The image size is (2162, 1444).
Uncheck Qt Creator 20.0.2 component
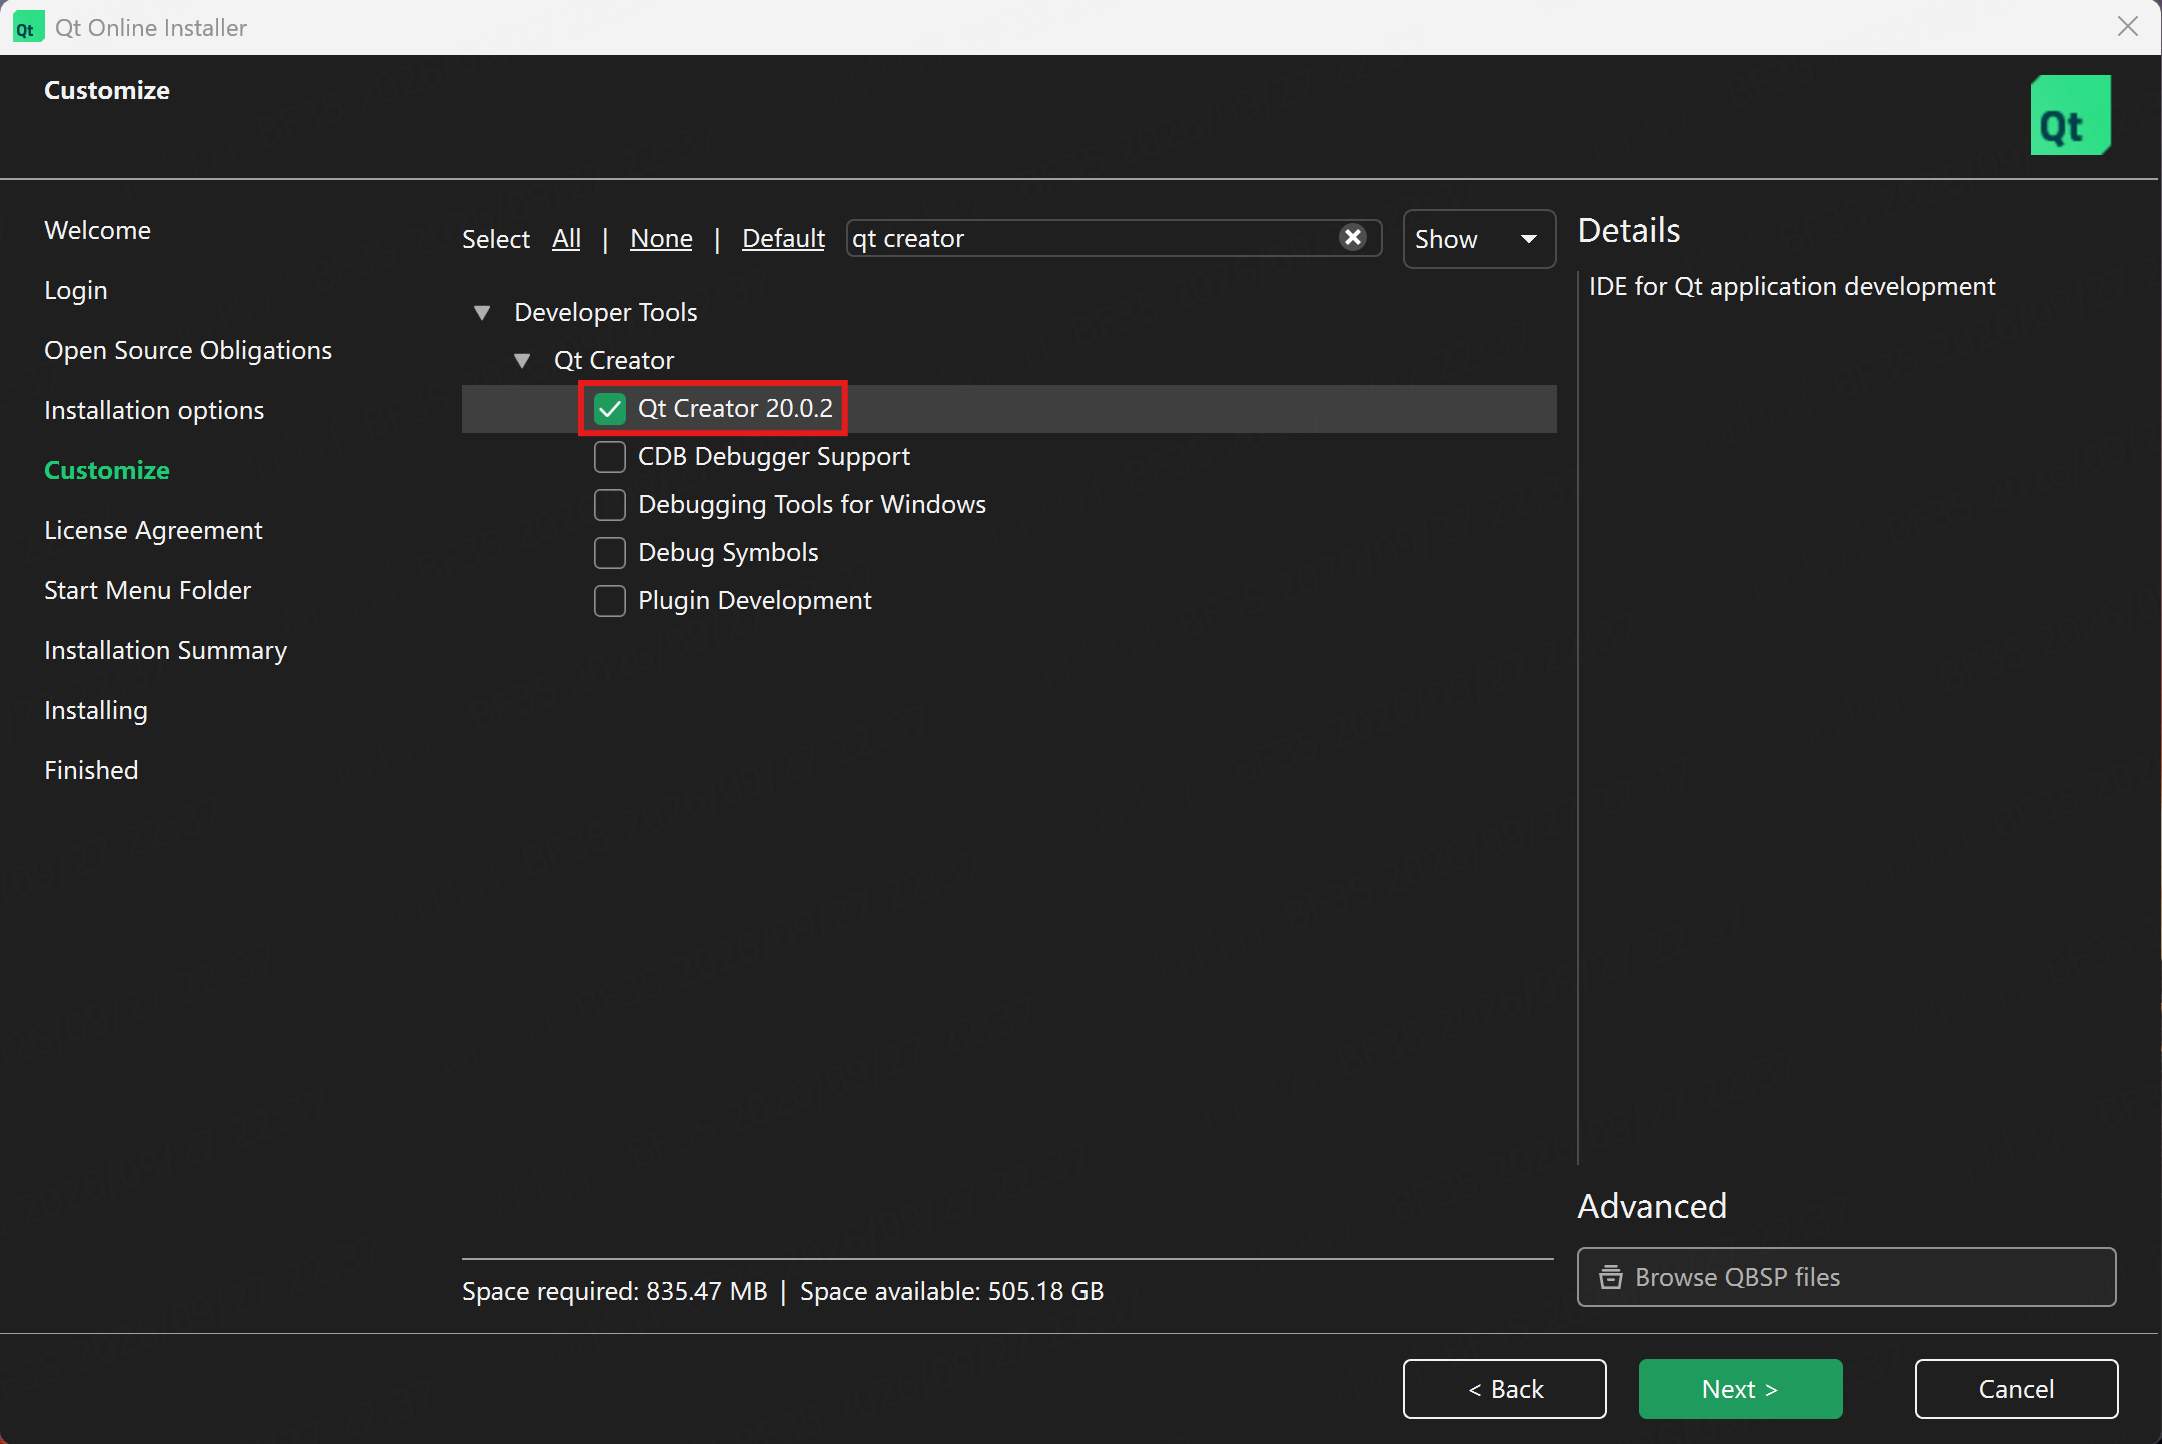point(610,409)
